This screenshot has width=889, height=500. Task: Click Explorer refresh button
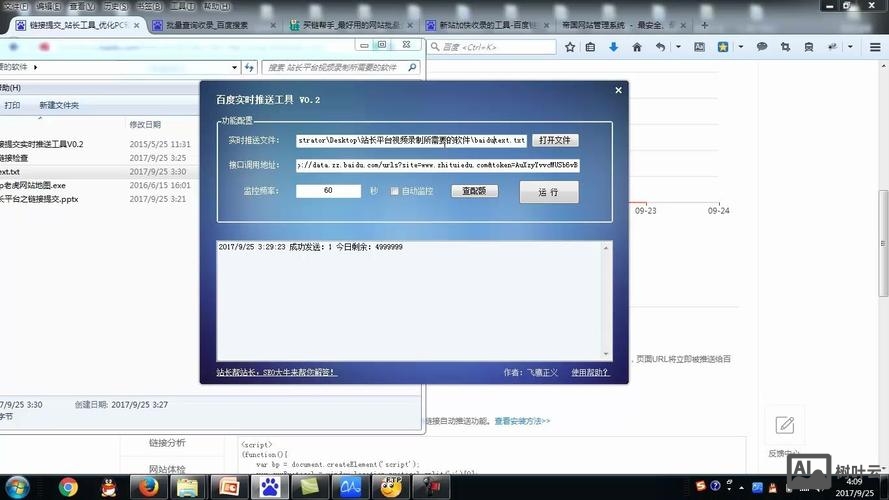(x=249, y=67)
